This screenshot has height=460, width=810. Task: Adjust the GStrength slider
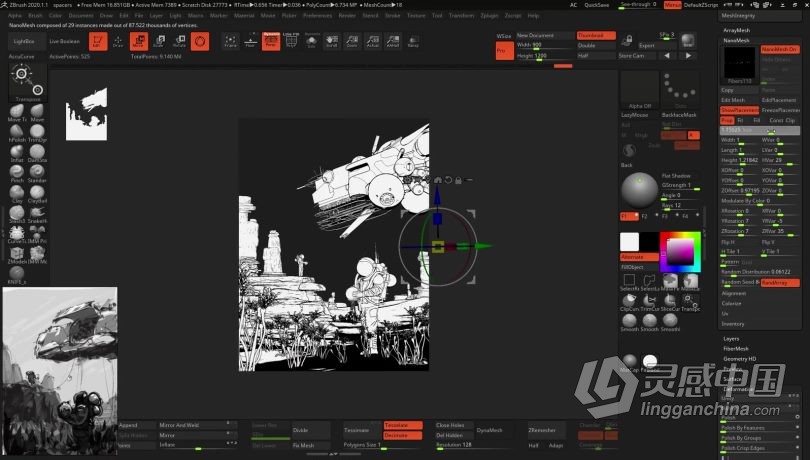click(x=681, y=186)
